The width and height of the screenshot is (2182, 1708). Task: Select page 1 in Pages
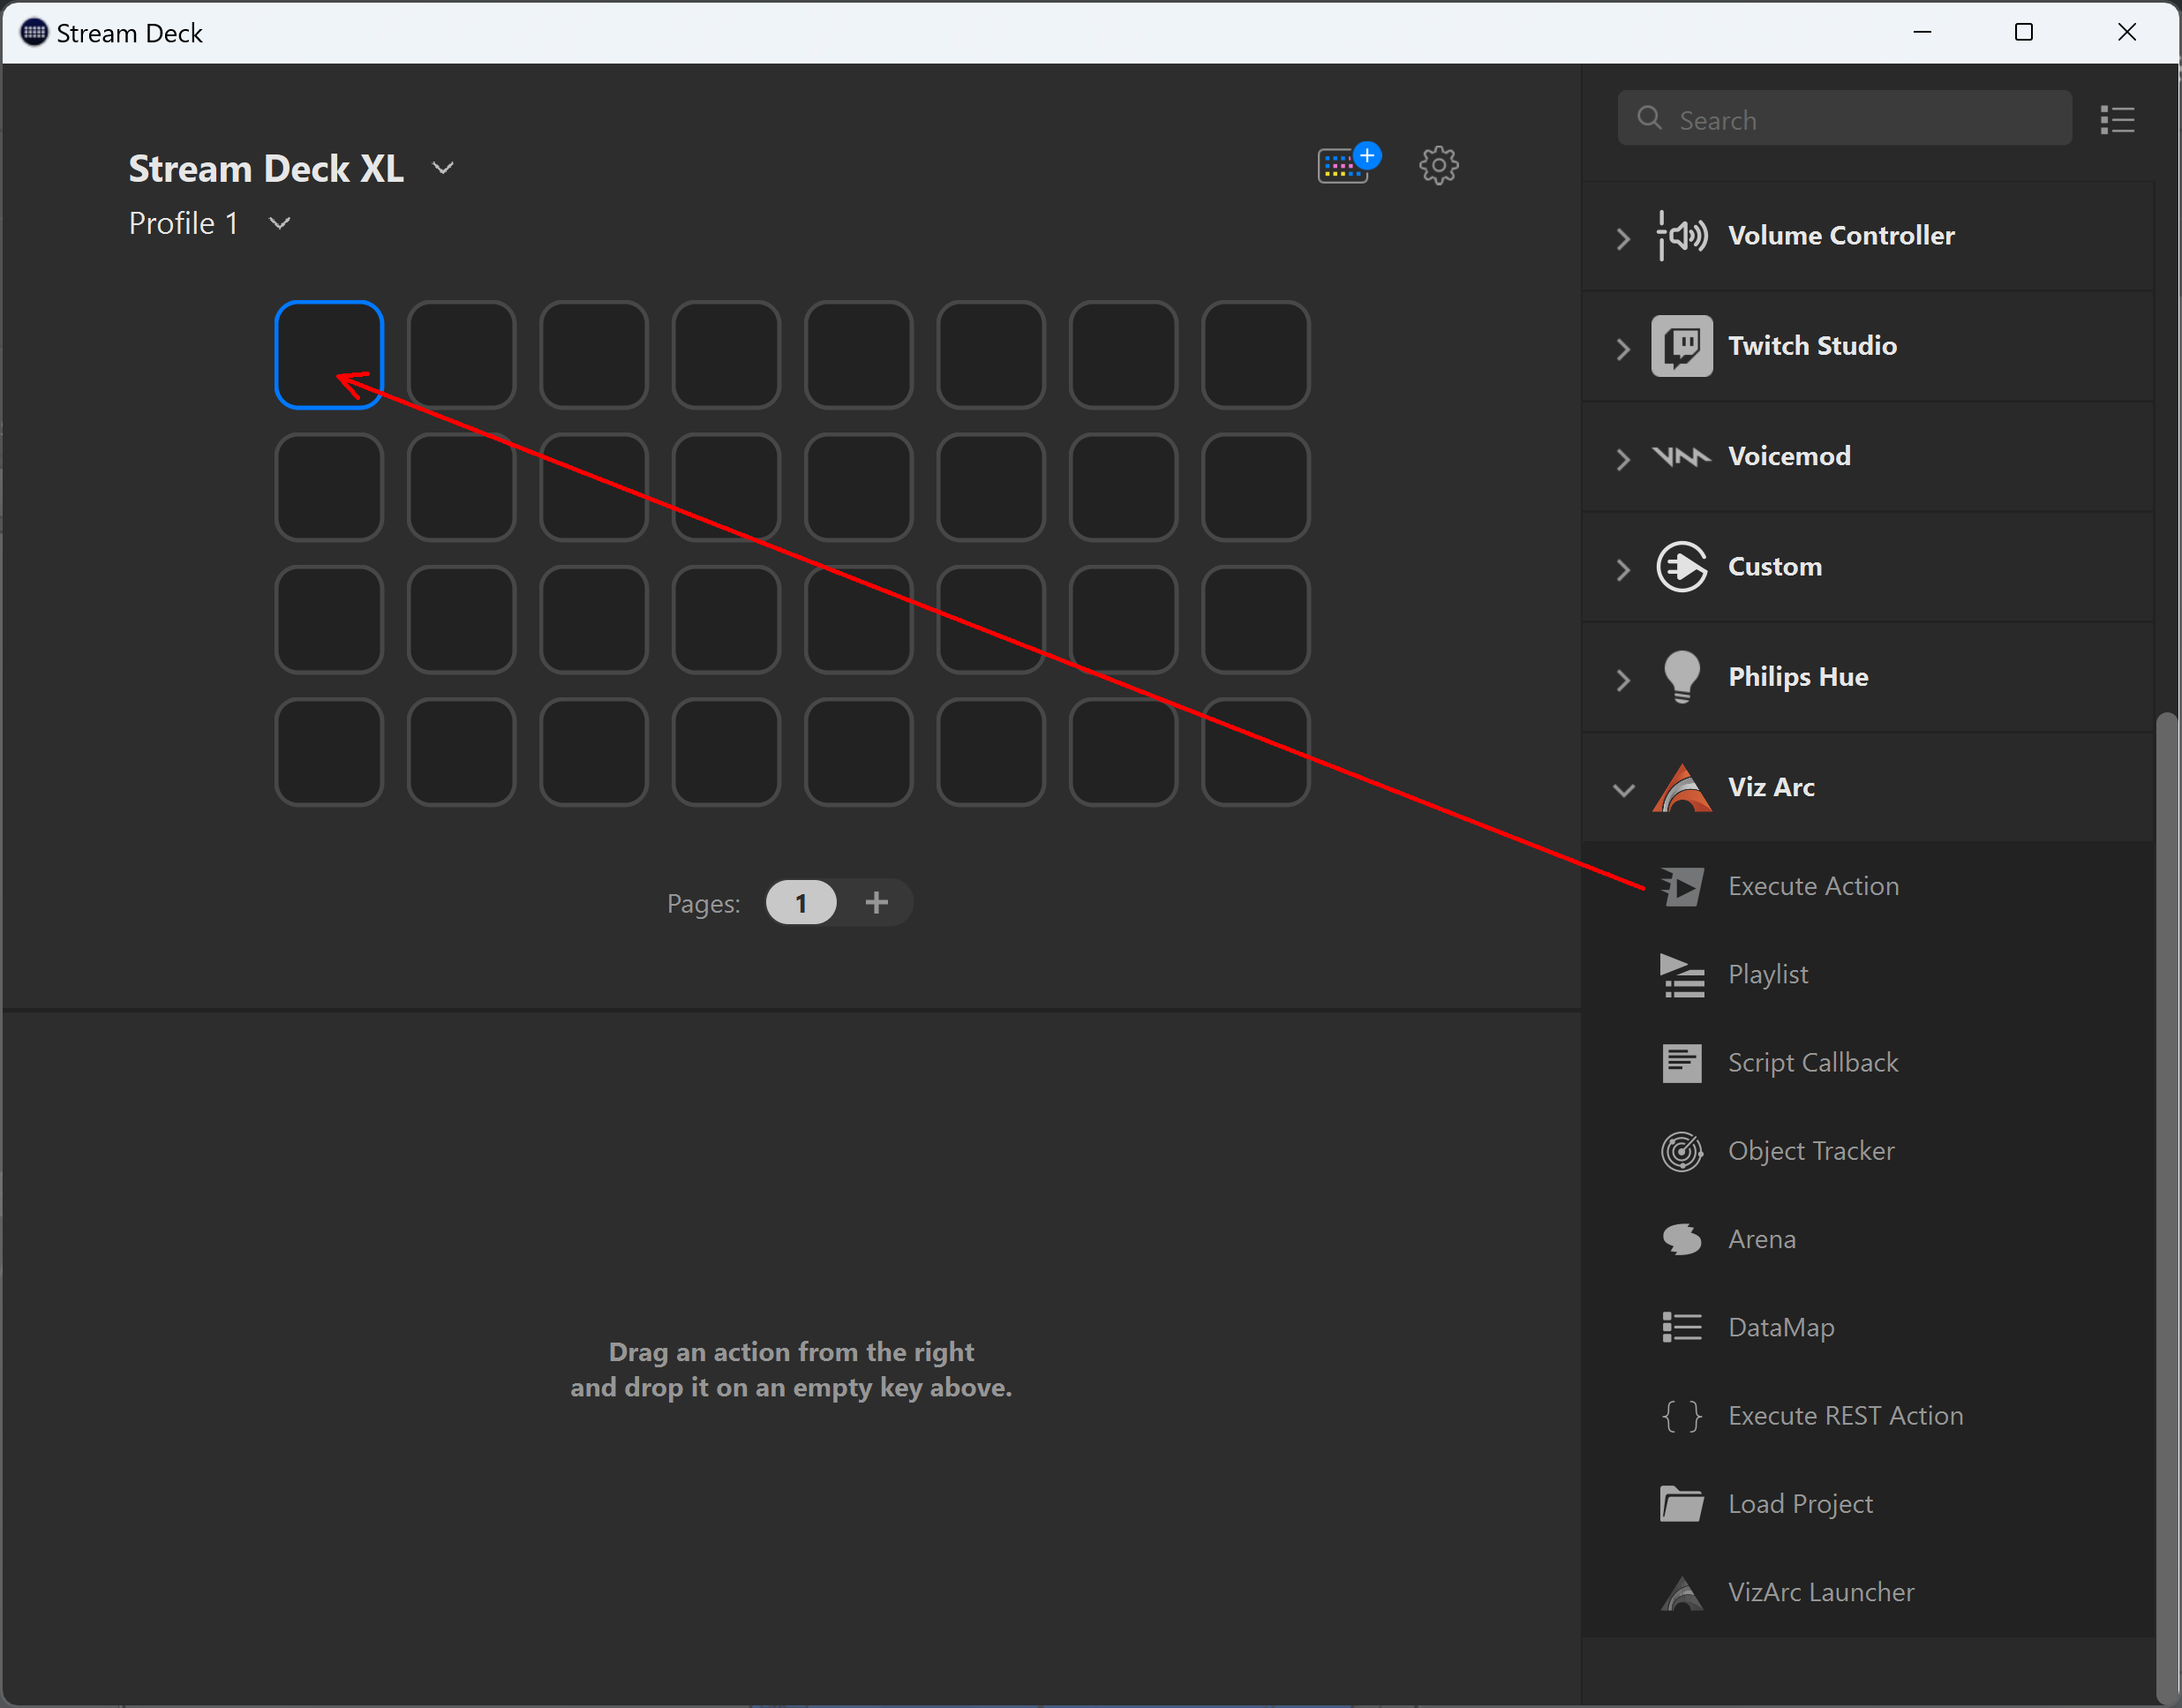(x=801, y=903)
